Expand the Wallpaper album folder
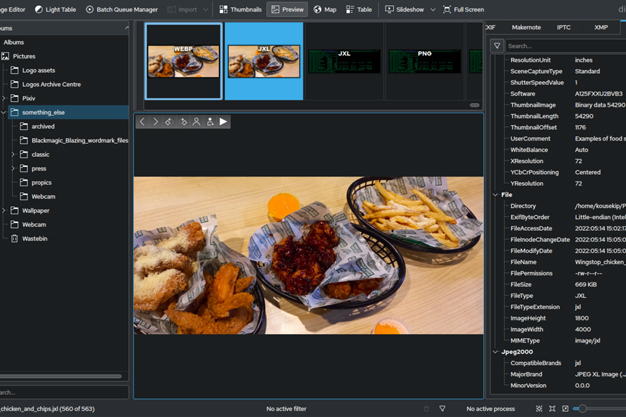The image size is (626, 417). pyautogui.click(x=5, y=210)
